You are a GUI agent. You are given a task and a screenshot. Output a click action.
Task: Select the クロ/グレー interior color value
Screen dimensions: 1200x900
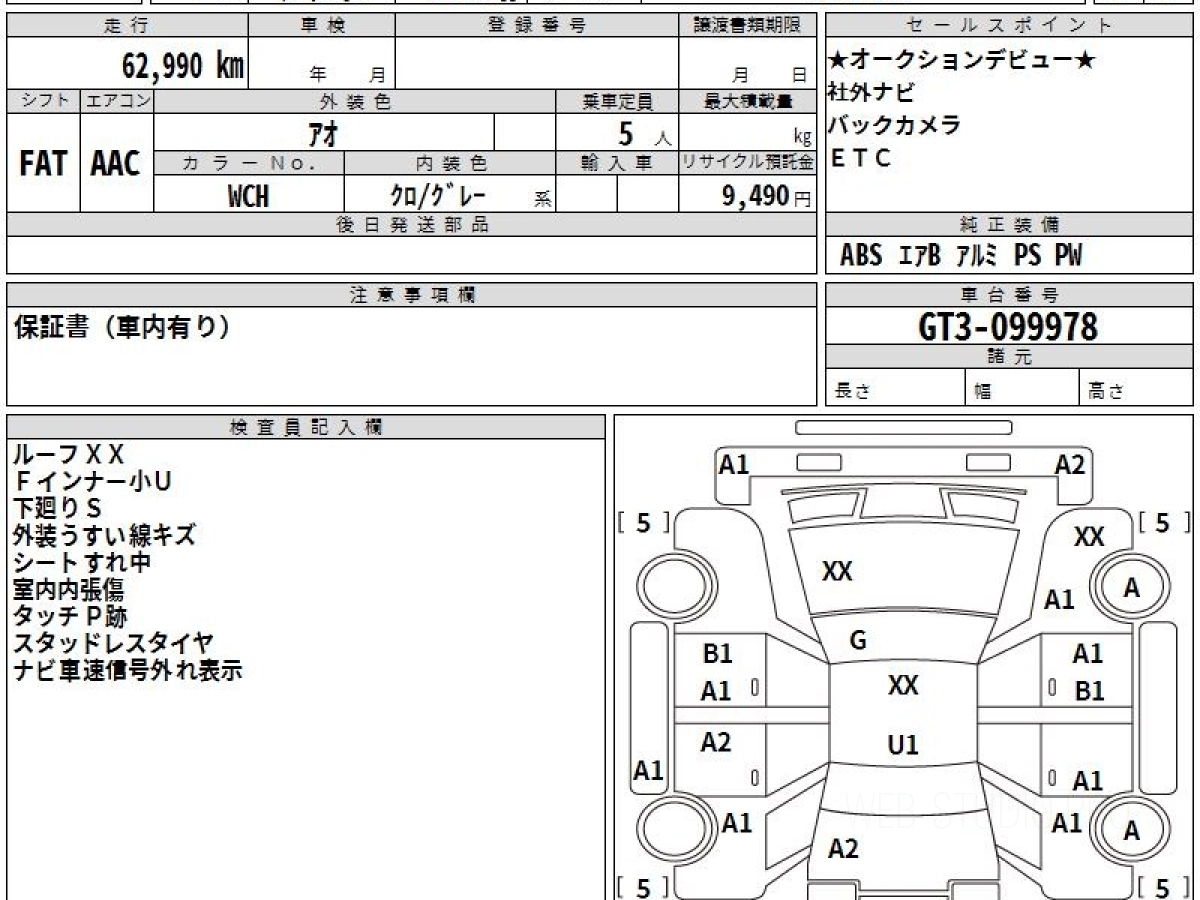(438, 195)
